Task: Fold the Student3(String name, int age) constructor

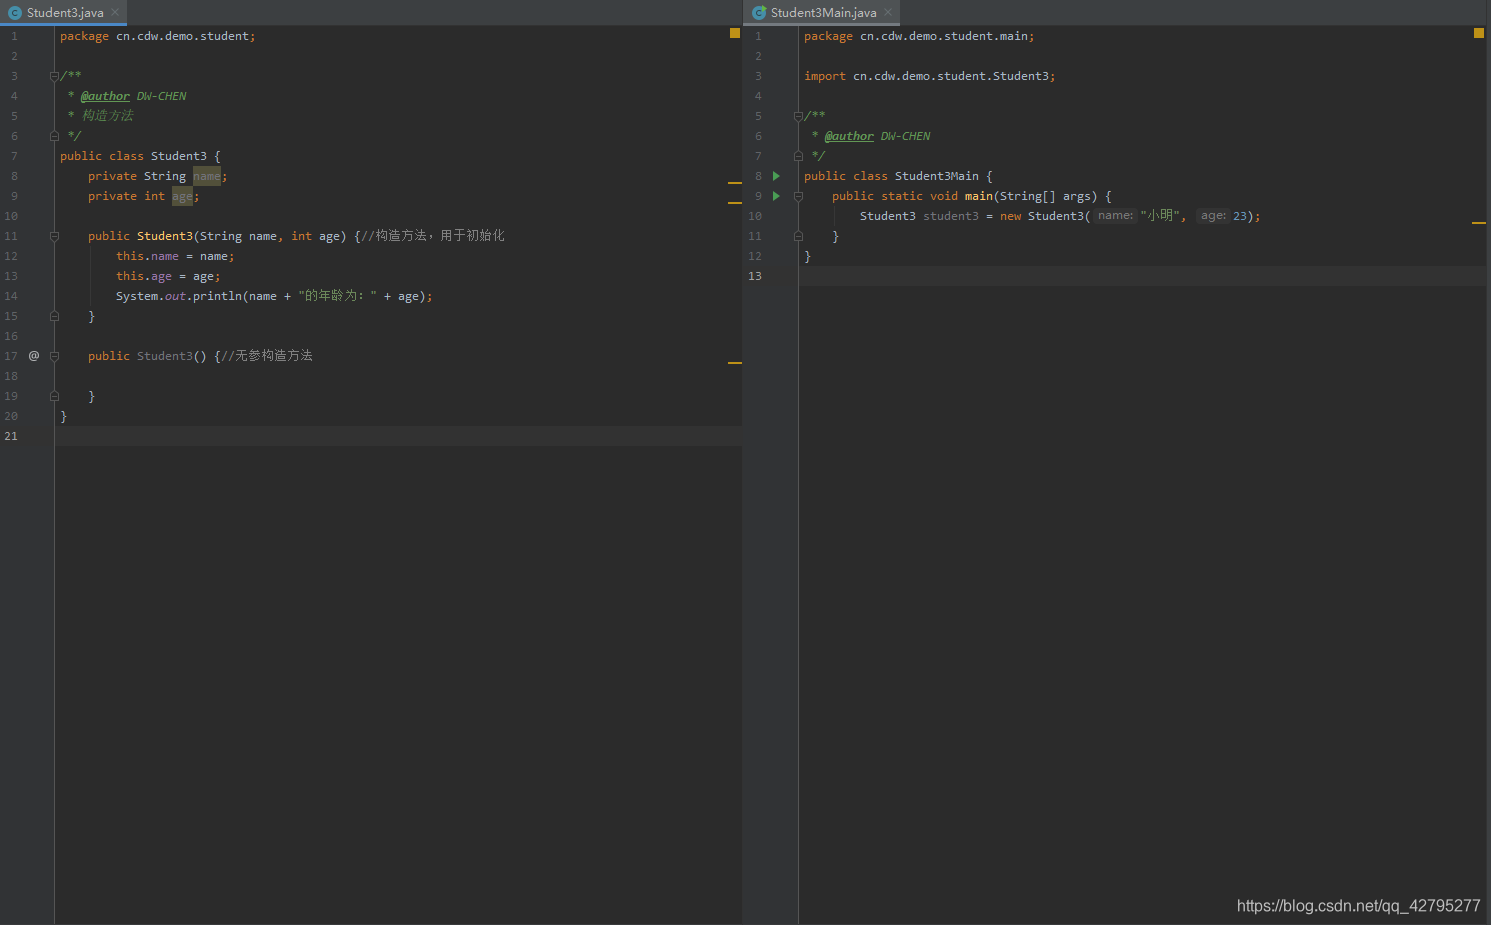Action: pos(54,236)
